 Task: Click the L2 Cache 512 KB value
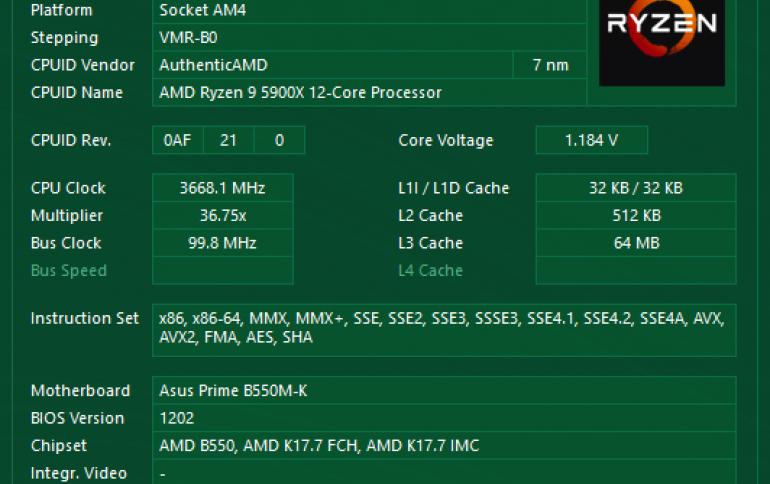(x=636, y=215)
